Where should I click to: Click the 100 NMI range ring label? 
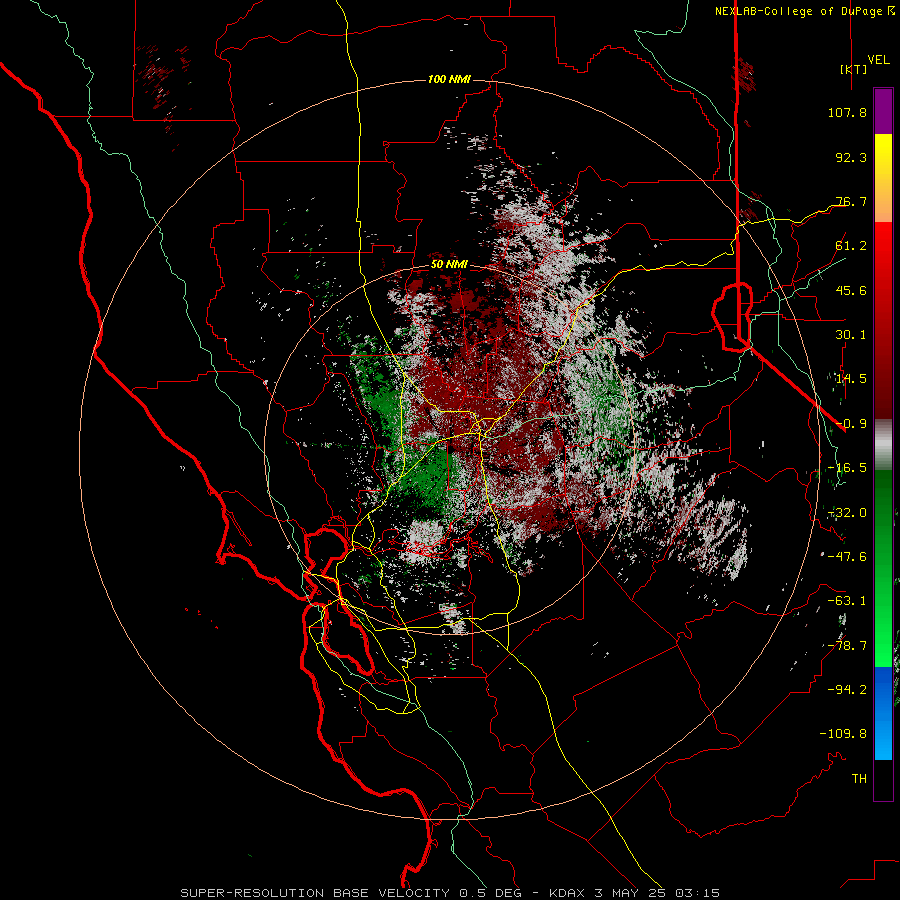point(449,79)
